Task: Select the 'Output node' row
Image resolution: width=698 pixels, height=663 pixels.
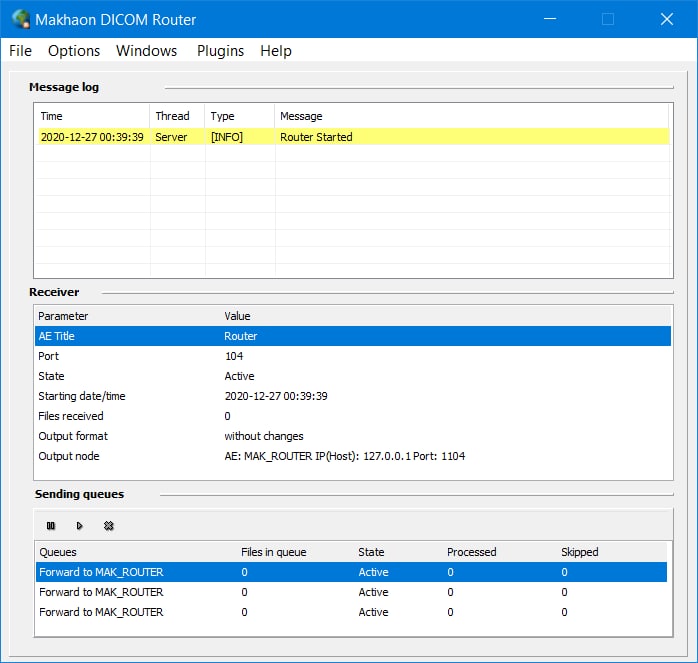Action: [353, 456]
